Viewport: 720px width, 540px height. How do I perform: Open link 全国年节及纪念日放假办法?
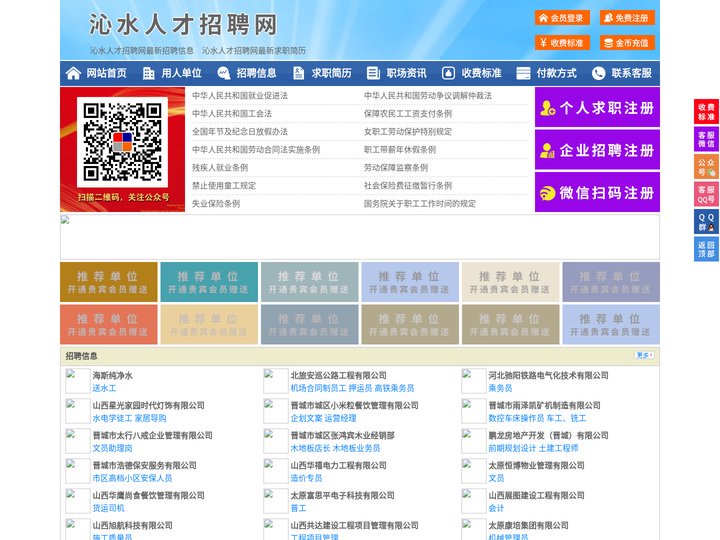[x=240, y=131]
